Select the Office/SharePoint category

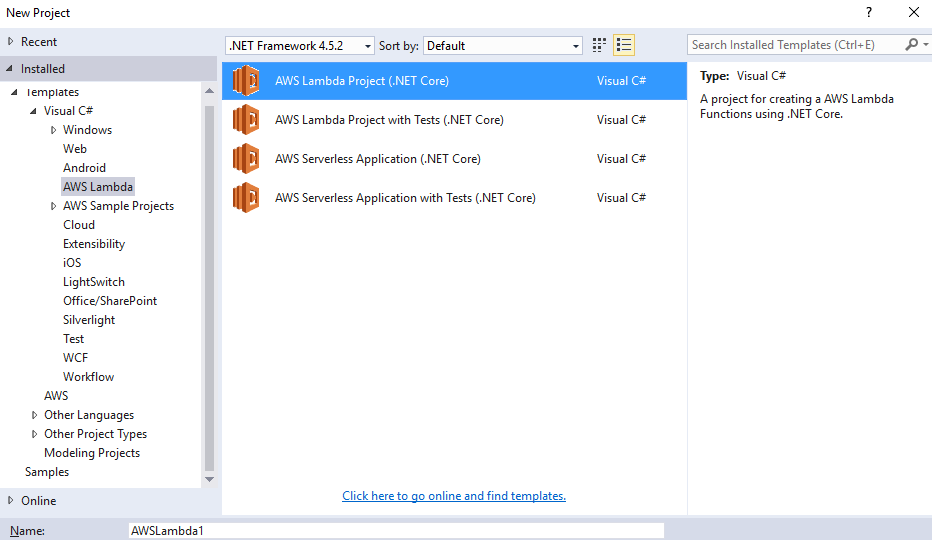pos(110,301)
